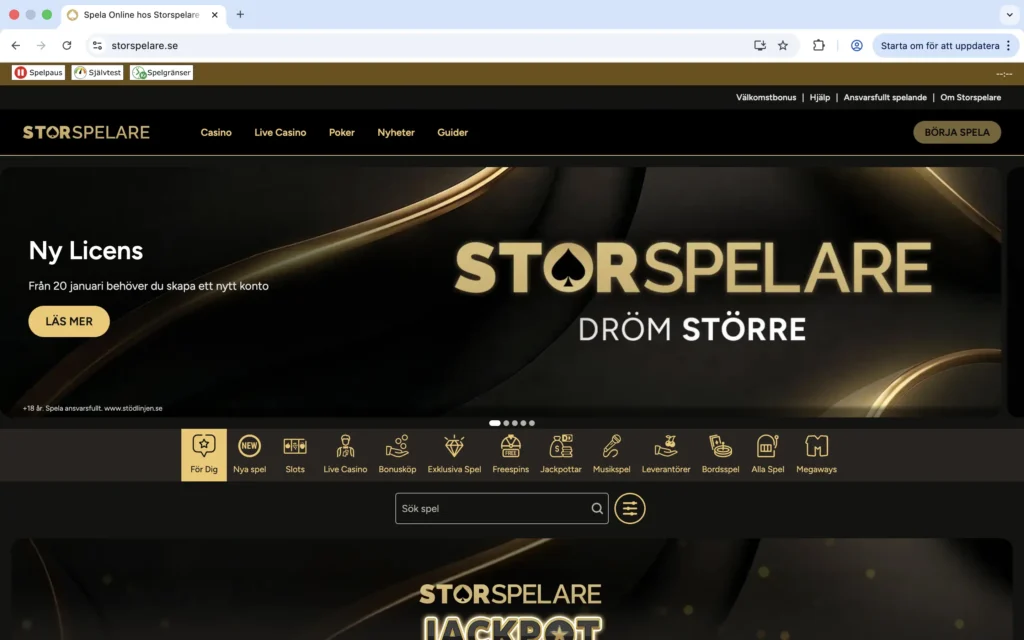1024x640 pixels.
Task: Go to the Nyheter section
Action: [395, 132]
